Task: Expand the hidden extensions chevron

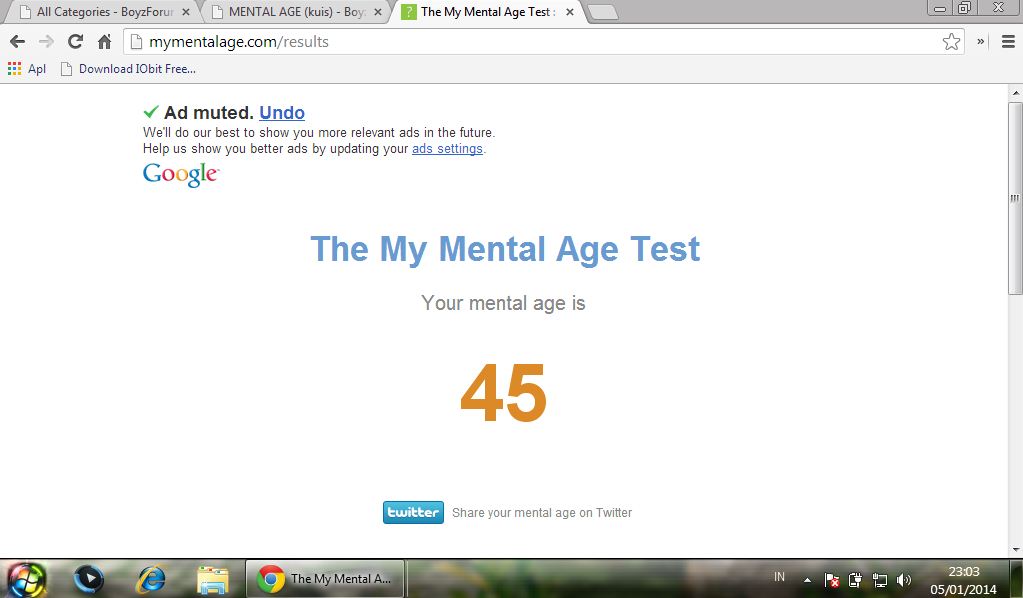Action: click(981, 42)
